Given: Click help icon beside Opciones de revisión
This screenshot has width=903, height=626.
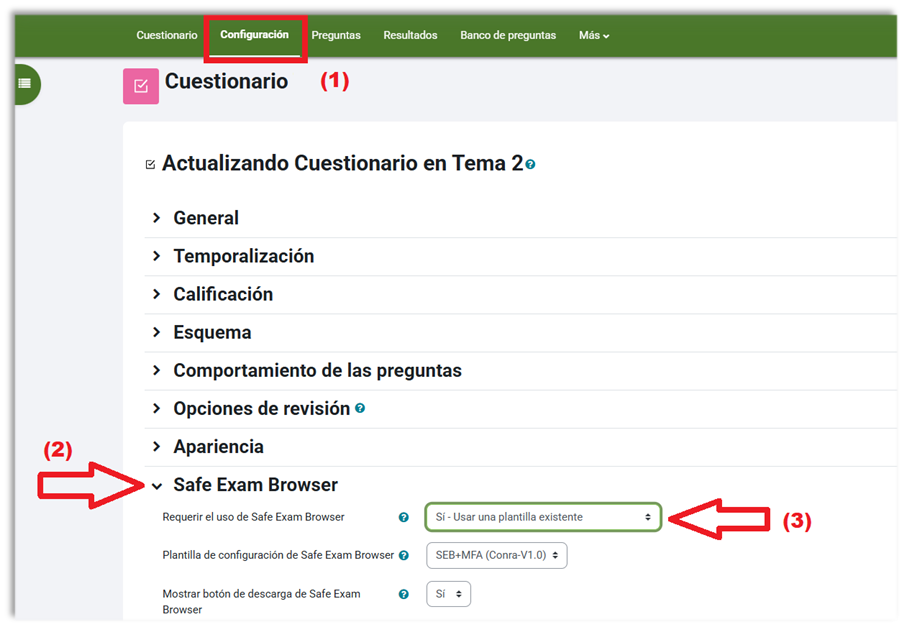Looking at the screenshot, I should (360, 409).
